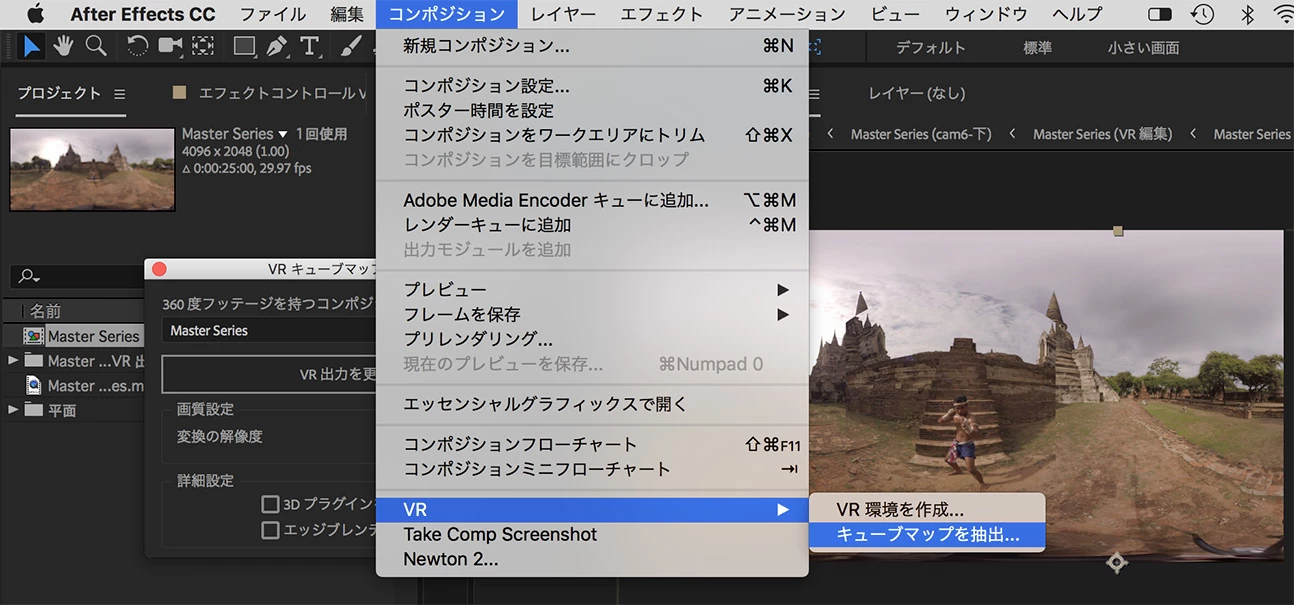
Task: Click the Master Series composition icon in project list
Action: 33,337
